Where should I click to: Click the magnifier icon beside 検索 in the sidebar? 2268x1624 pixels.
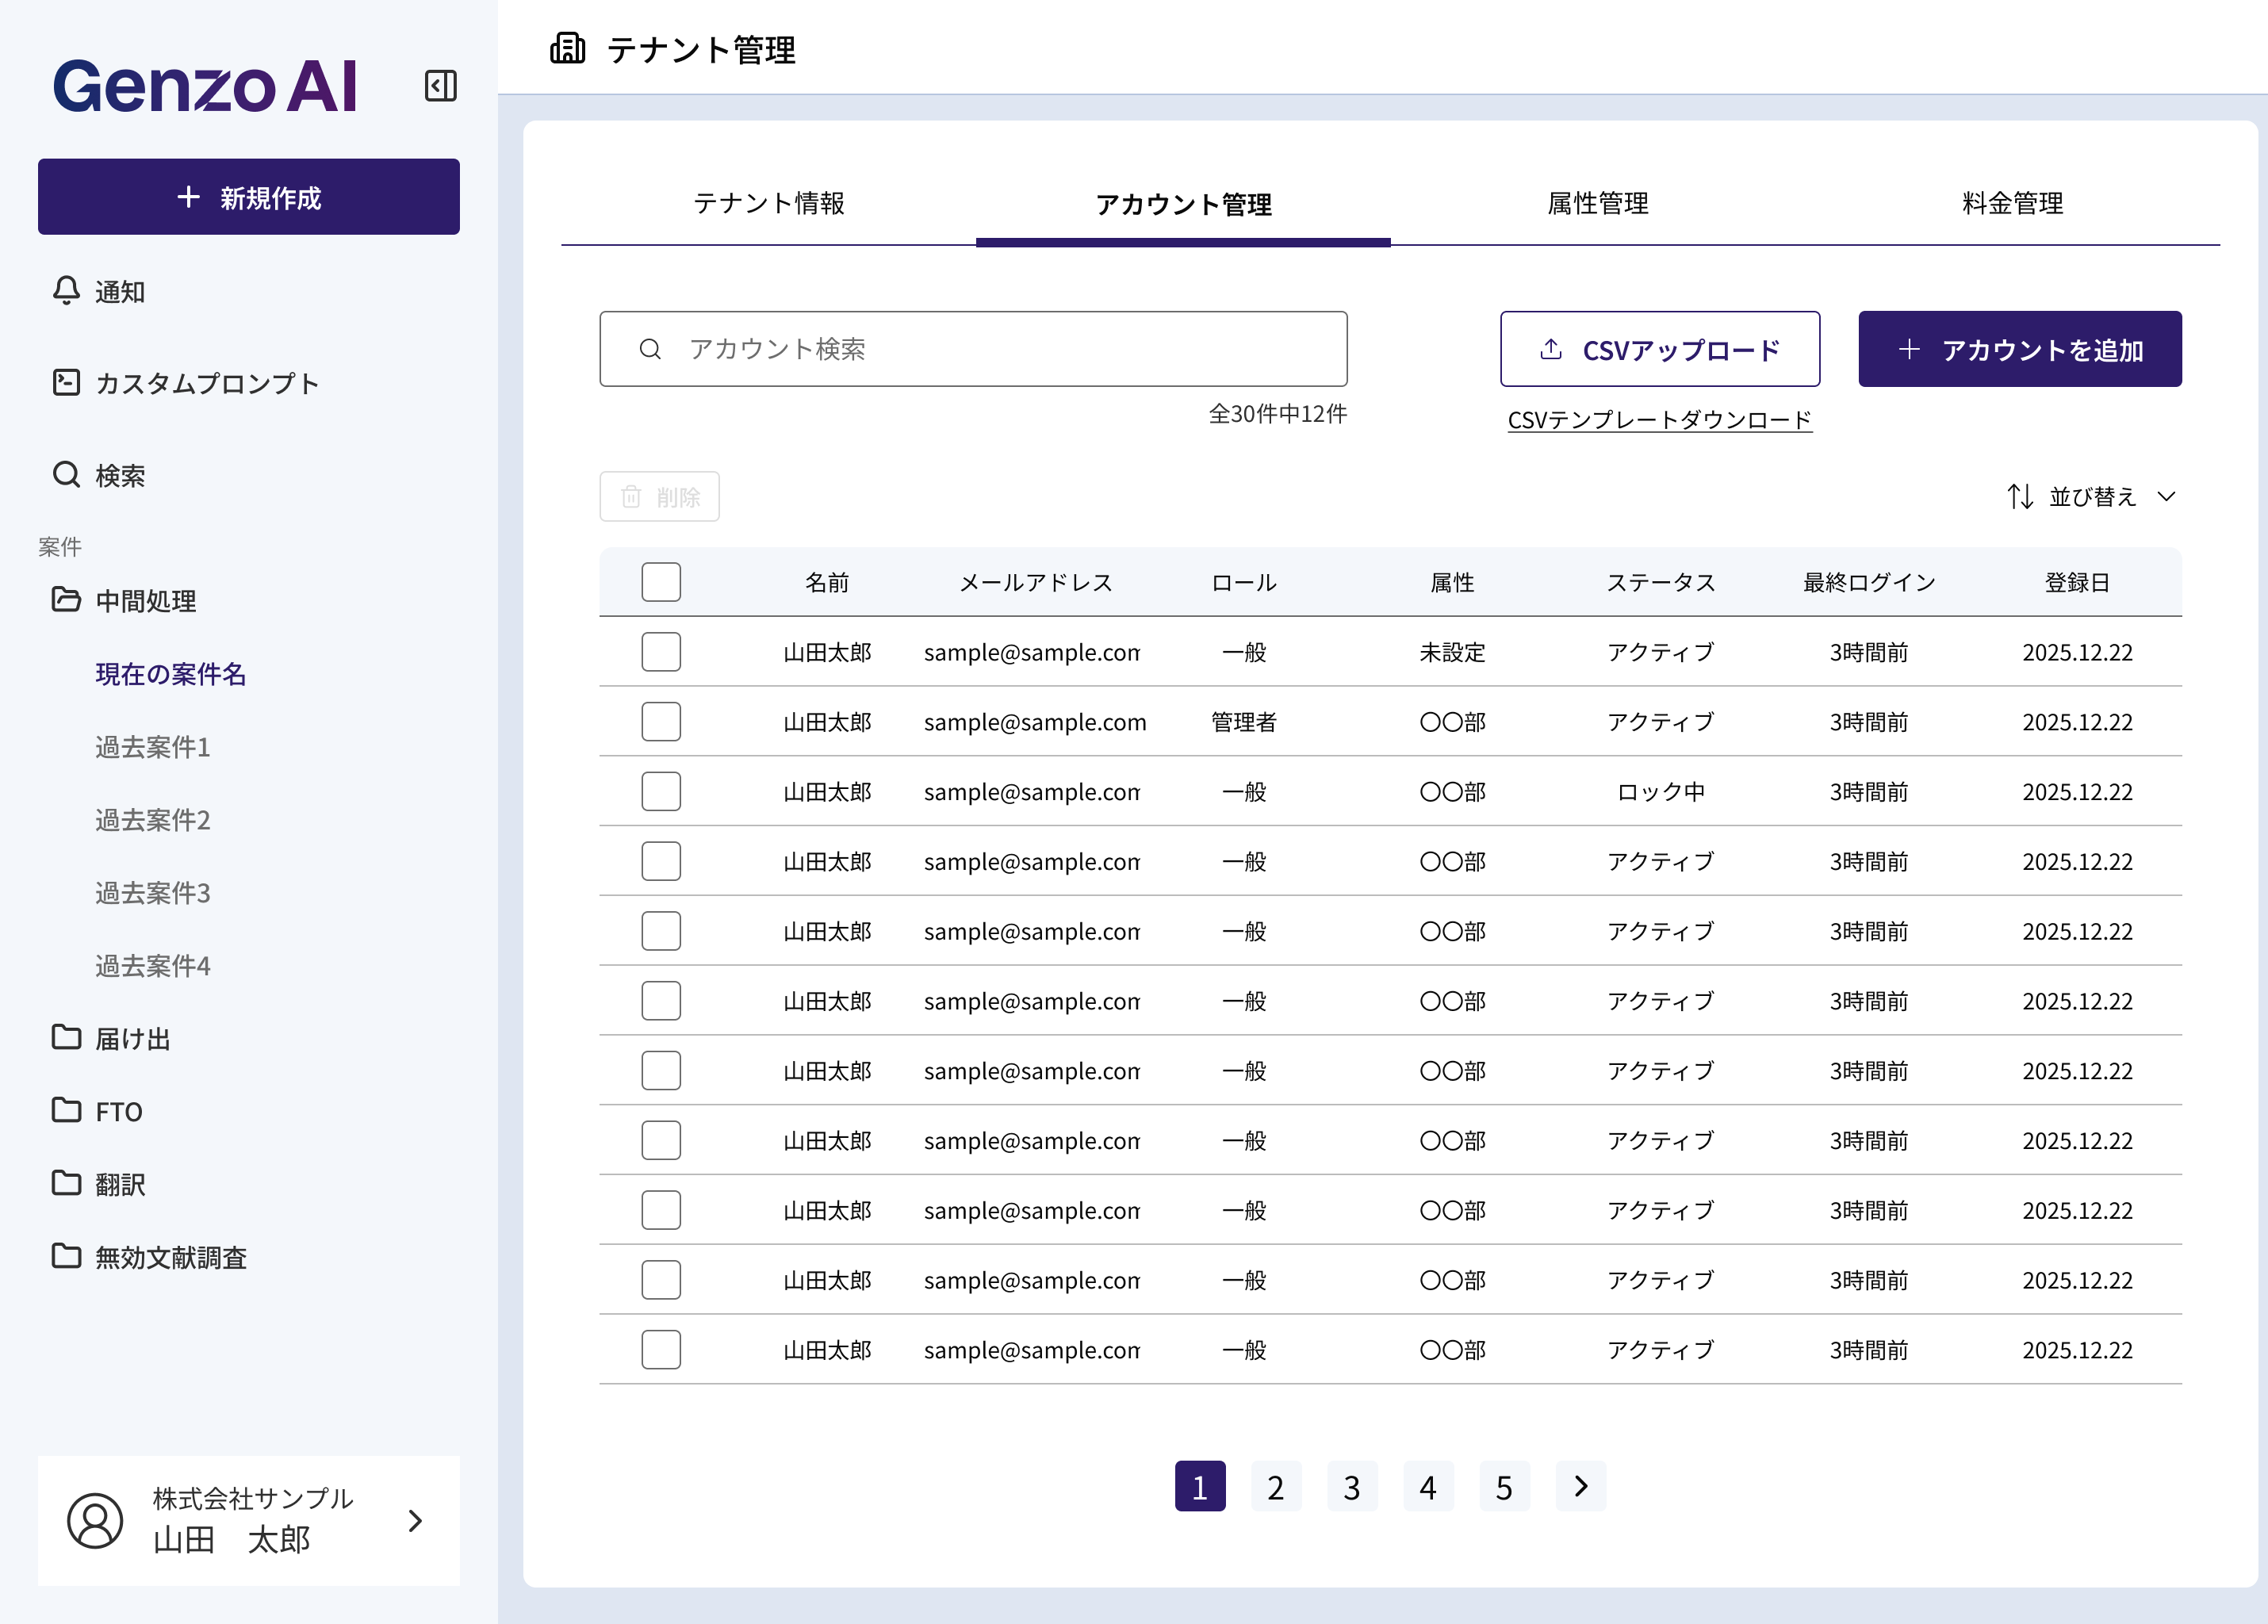[x=66, y=474]
